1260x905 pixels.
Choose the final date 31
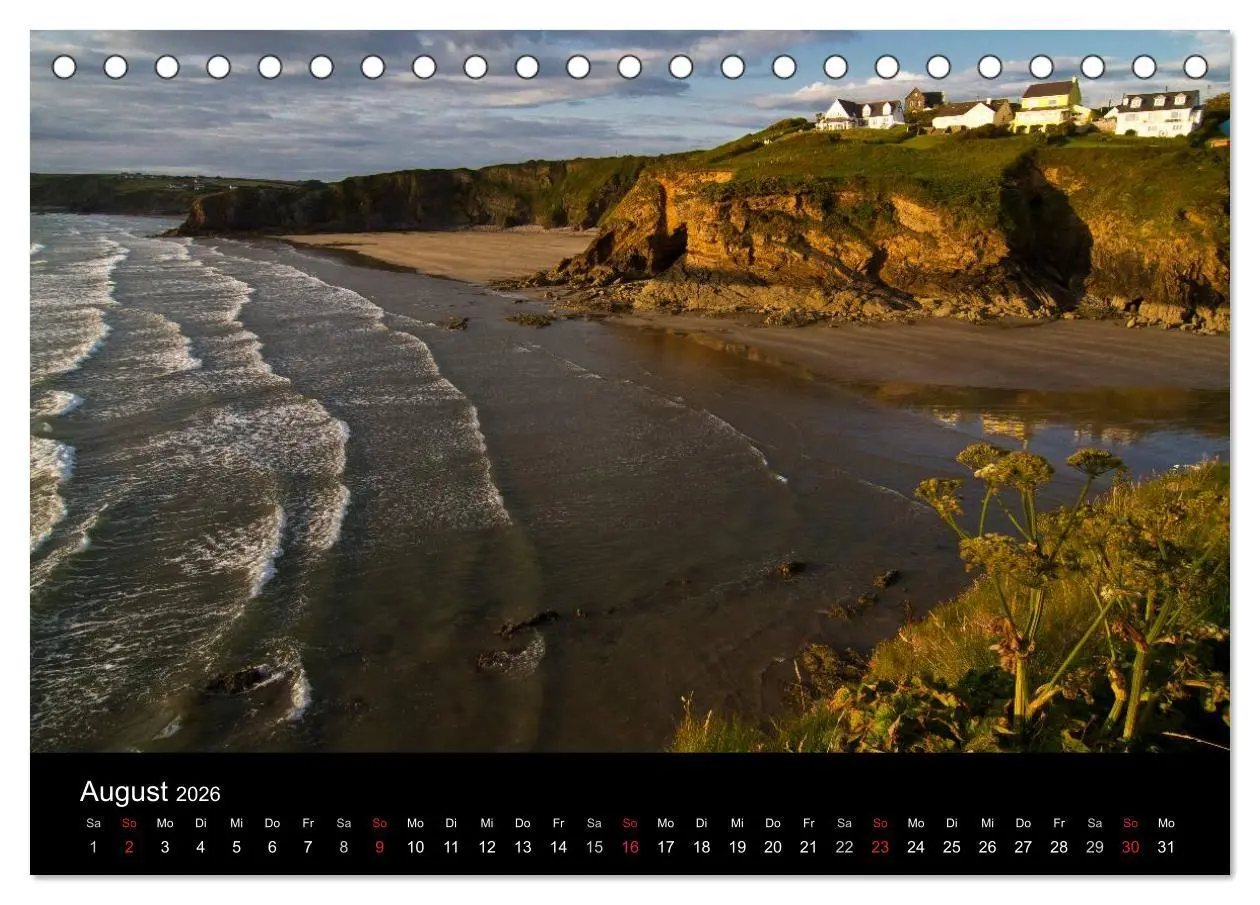[1166, 847]
